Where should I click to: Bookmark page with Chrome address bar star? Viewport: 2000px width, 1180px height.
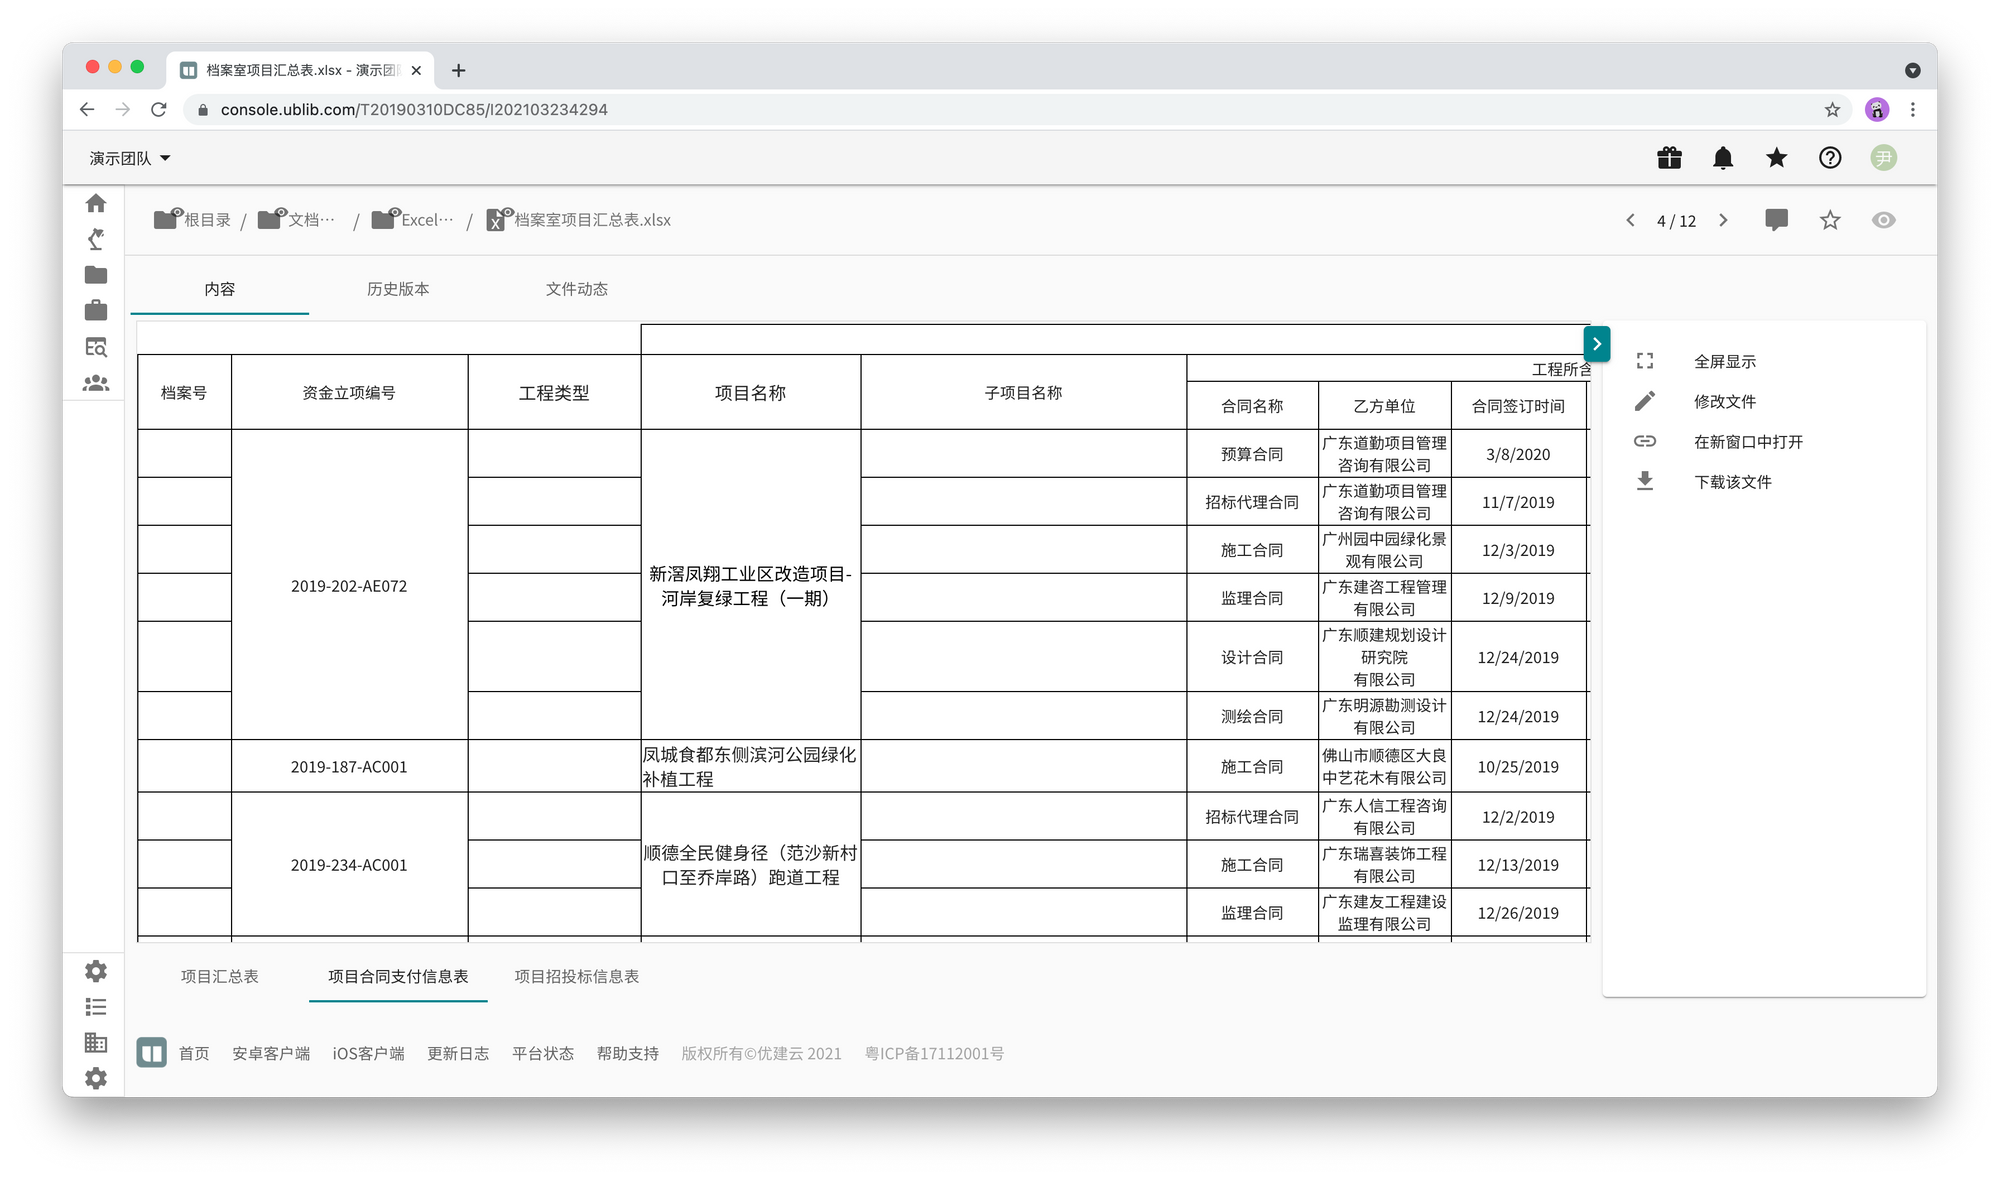1832,110
